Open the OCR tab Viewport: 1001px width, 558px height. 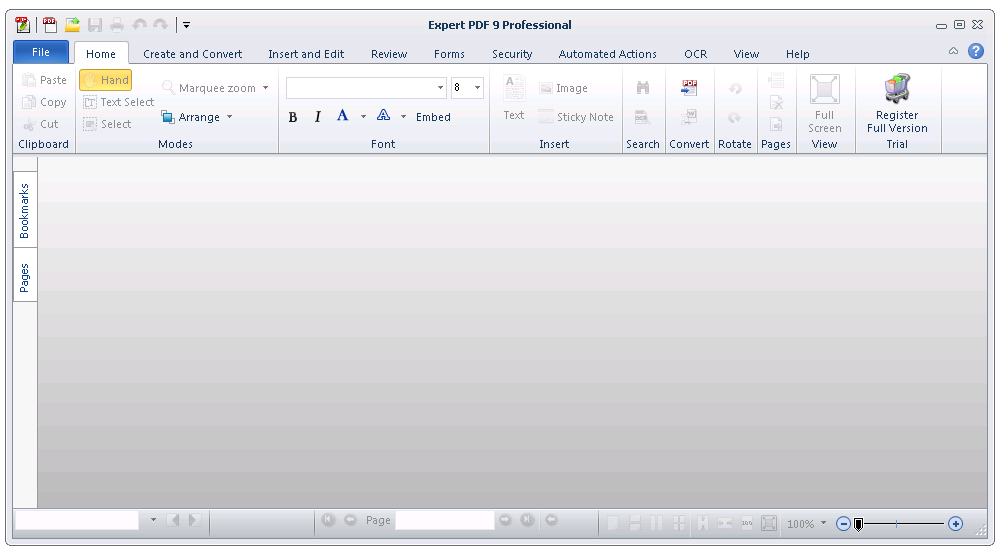coord(696,54)
